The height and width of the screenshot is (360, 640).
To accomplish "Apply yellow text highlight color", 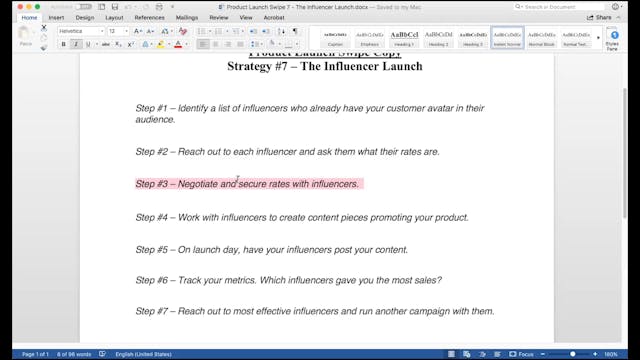I will point(160,44).
